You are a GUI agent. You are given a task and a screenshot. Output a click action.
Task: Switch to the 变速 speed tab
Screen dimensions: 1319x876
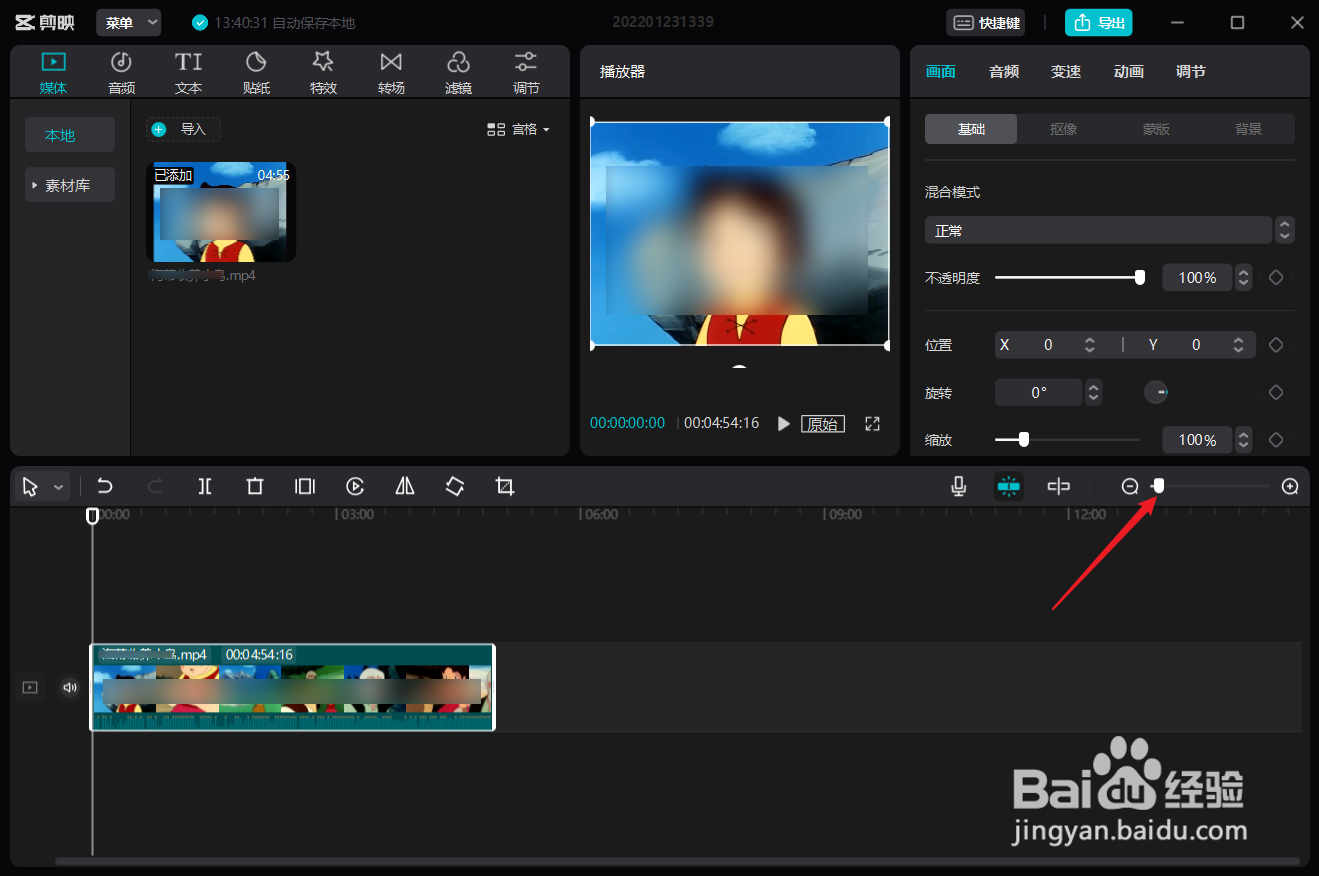pyautogui.click(x=1066, y=71)
